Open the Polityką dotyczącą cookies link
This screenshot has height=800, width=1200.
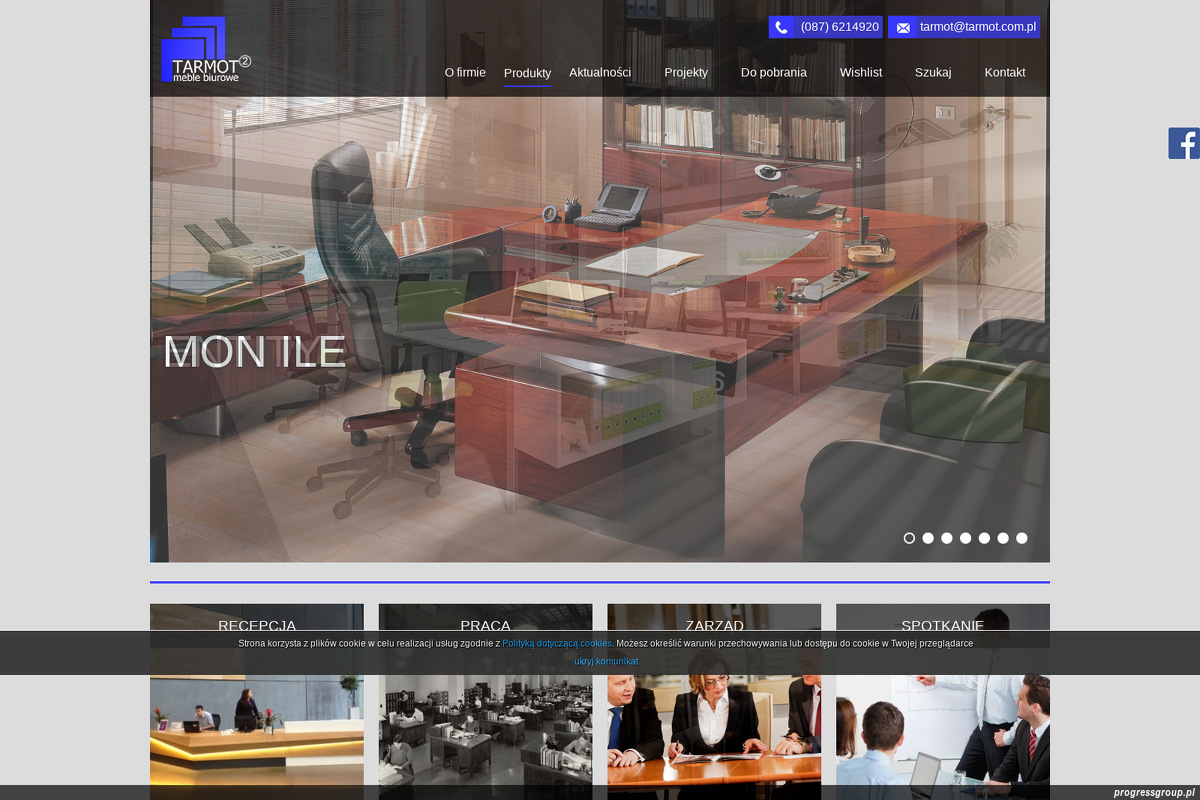(557, 643)
